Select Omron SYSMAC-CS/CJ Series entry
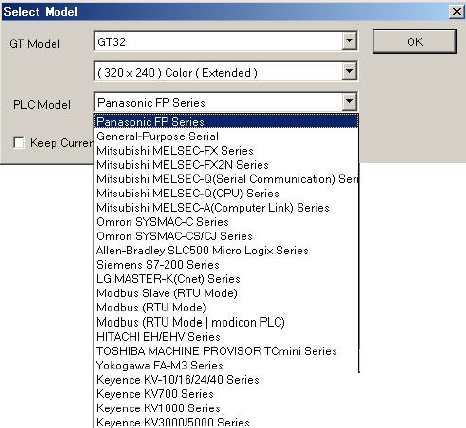This screenshot has width=466, height=428. tap(226, 236)
